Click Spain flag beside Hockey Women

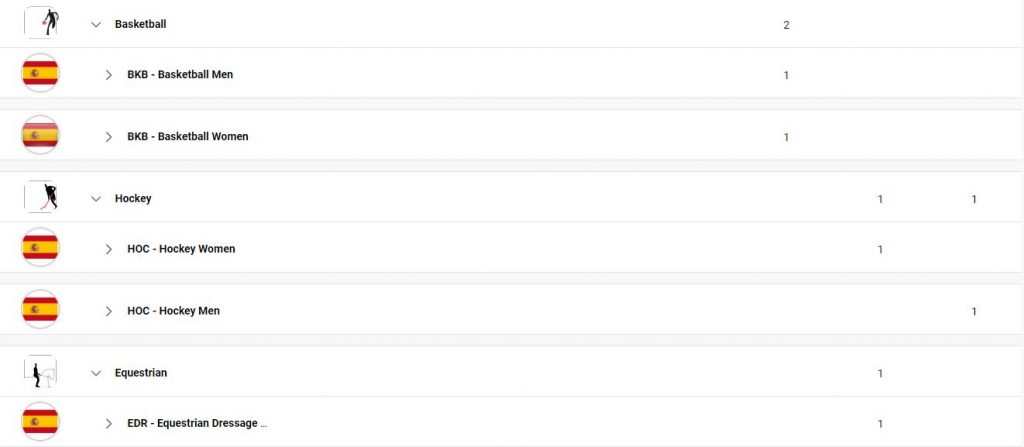coord(40,247)
